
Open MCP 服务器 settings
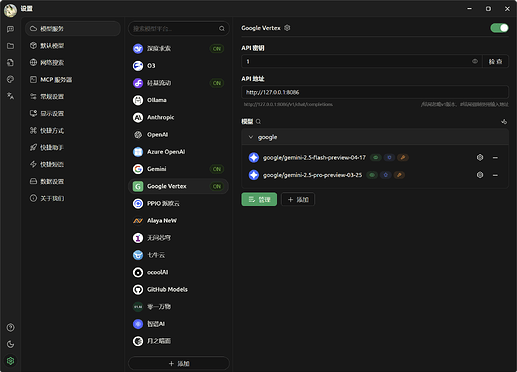(x=73, y=80)
